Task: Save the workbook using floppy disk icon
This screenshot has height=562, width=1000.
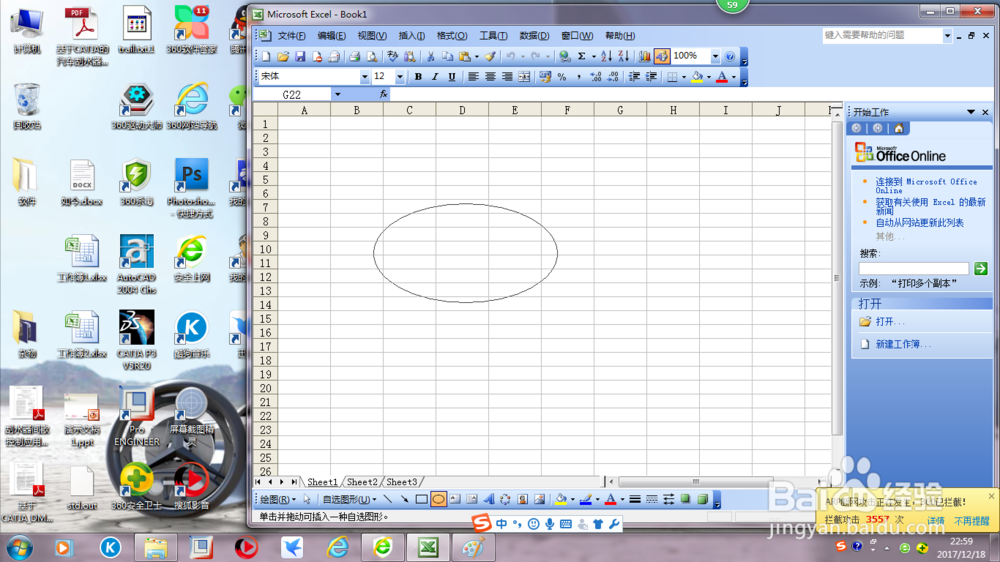Action: (300, 57)
